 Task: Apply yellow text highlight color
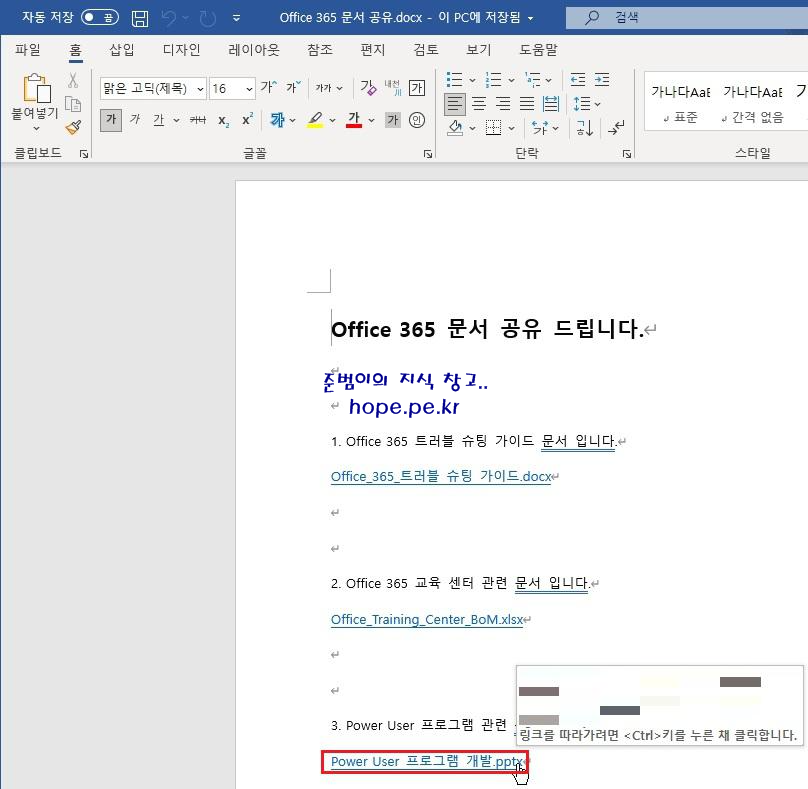click(x=315, y=120)
